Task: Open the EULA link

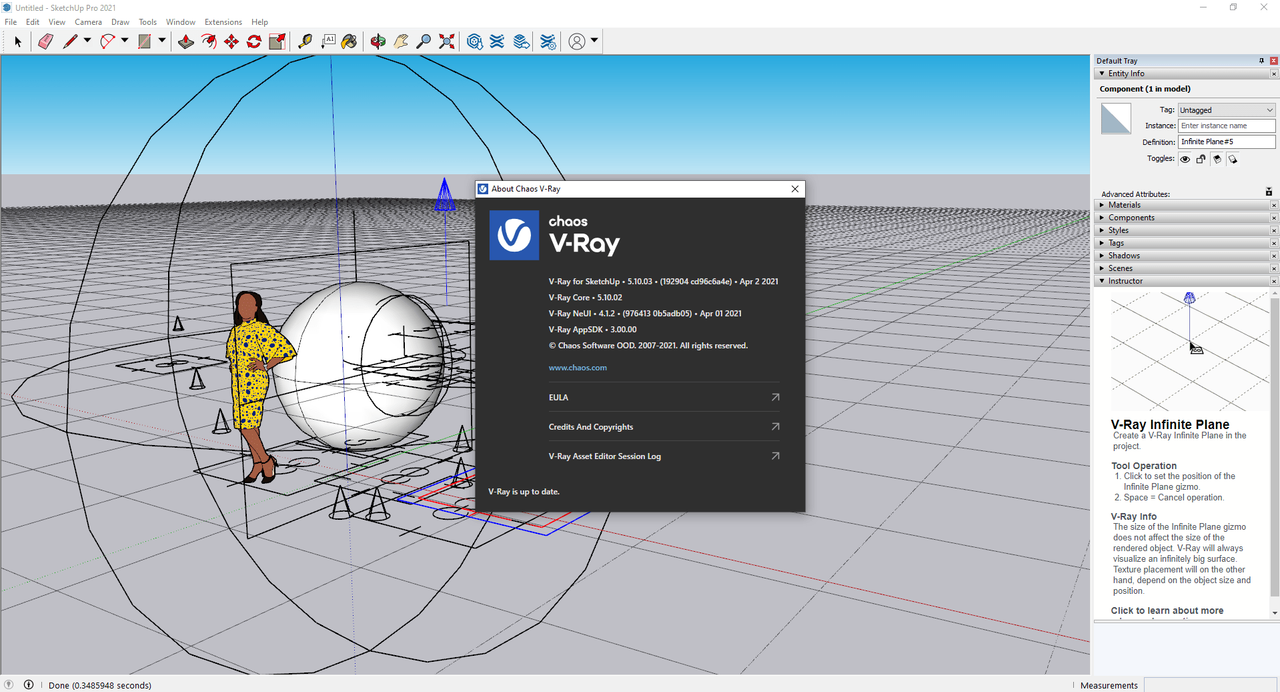Action: point(664,397)
